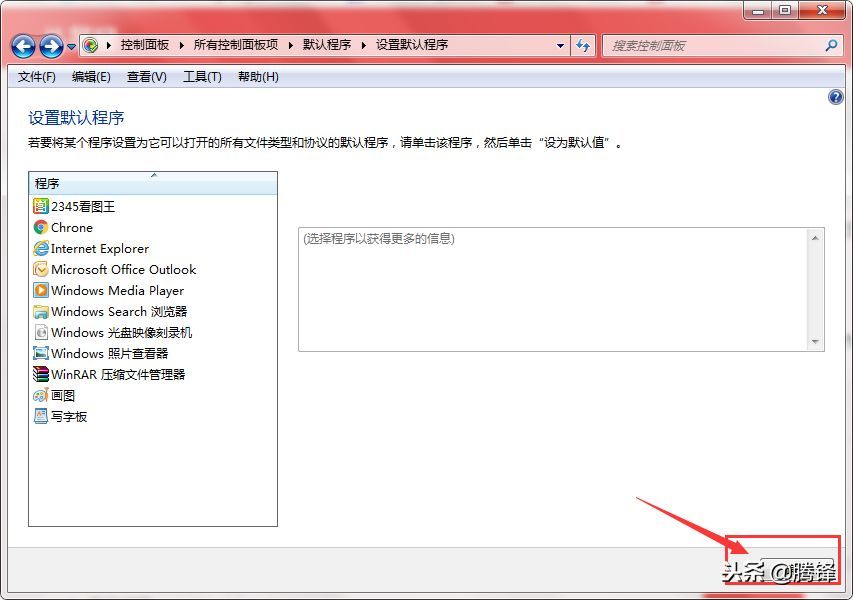The height and width of the screenshot is (600, 853).
Task: Click the 选择程序以获得更多的信息 description box
Action: [561, 289]
